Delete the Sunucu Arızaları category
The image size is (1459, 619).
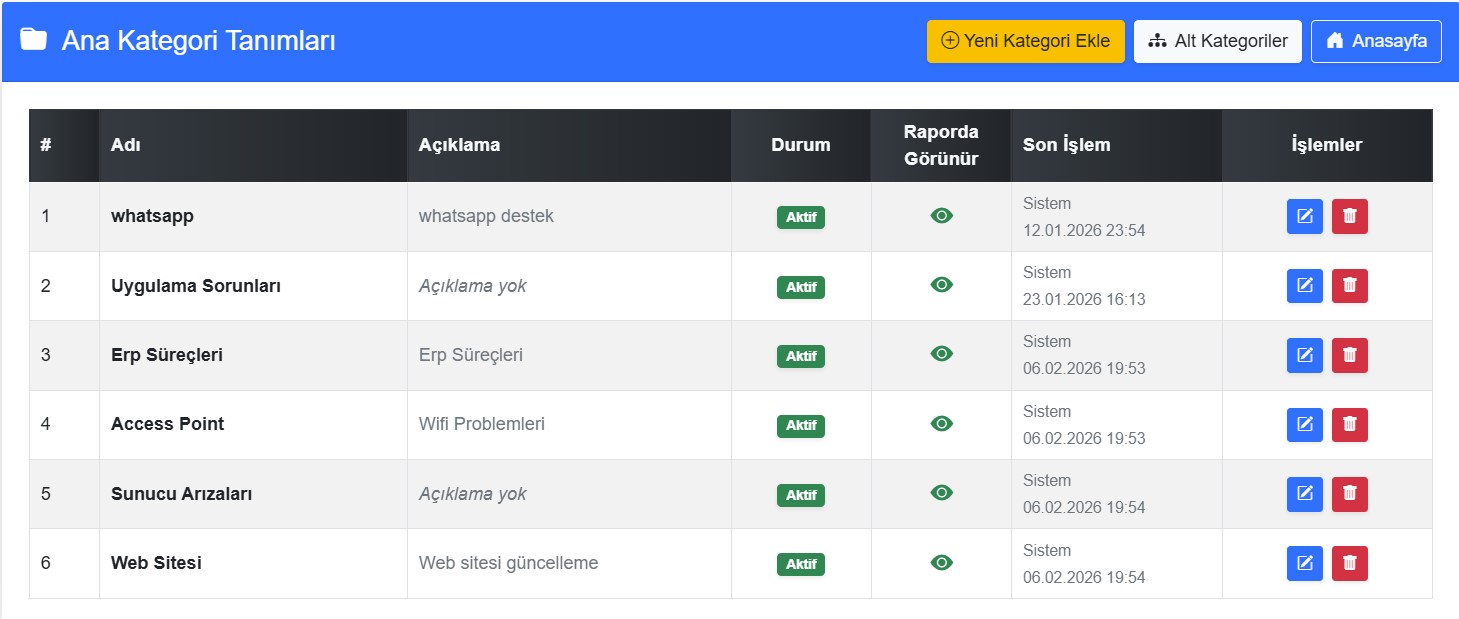click(x=1349, y=494)
